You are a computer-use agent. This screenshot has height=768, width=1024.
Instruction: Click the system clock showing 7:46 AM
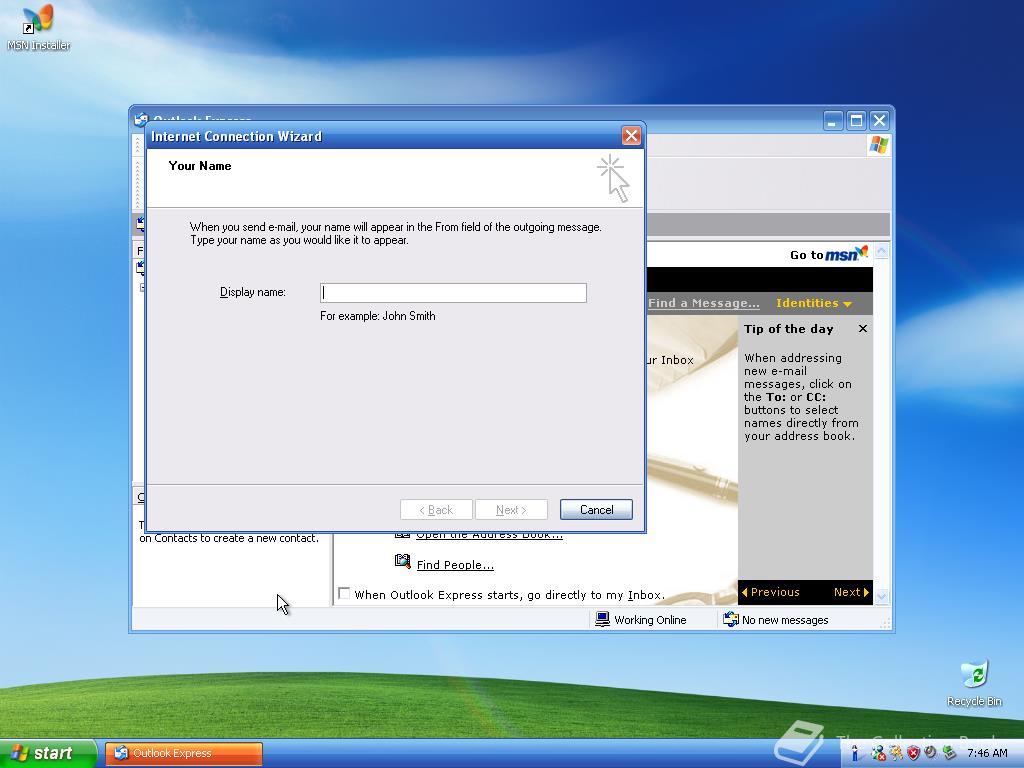tap(987, 753)
